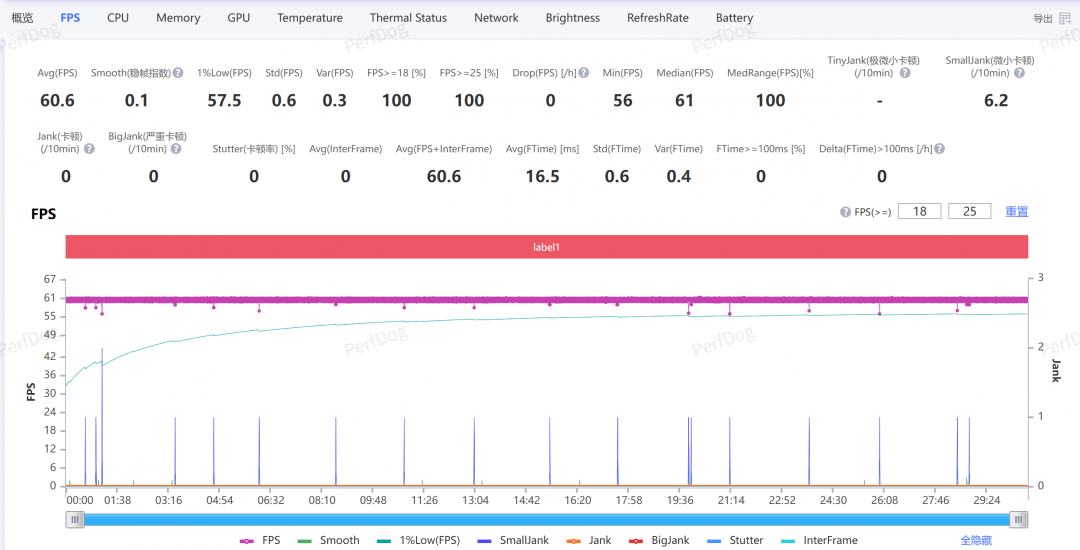Open TinyJank help question mark
This screenshot has height=550, width=1080.
(x=905, y=72)
